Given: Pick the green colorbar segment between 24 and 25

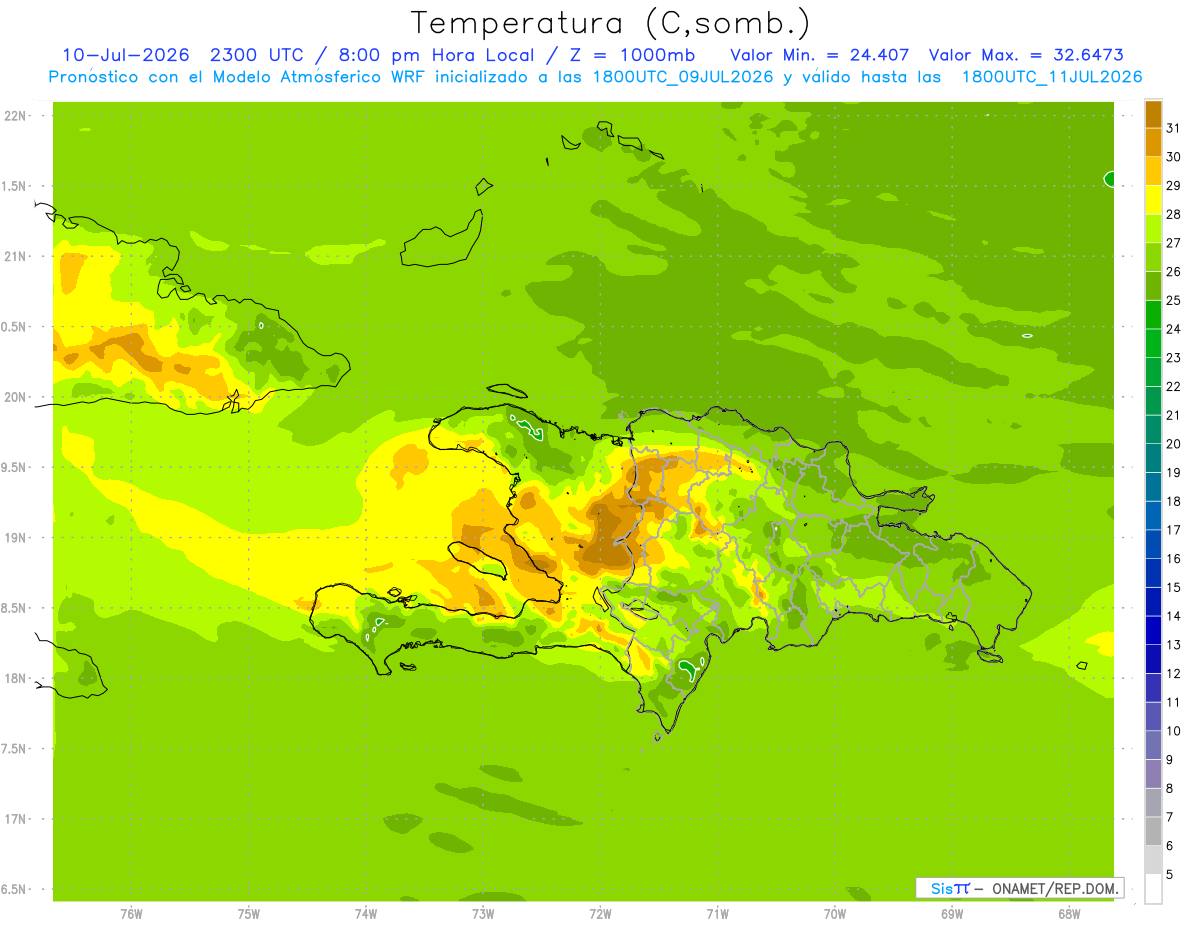Looking at the screenshot, I should pyautogui.click(x=1154, y=314).
